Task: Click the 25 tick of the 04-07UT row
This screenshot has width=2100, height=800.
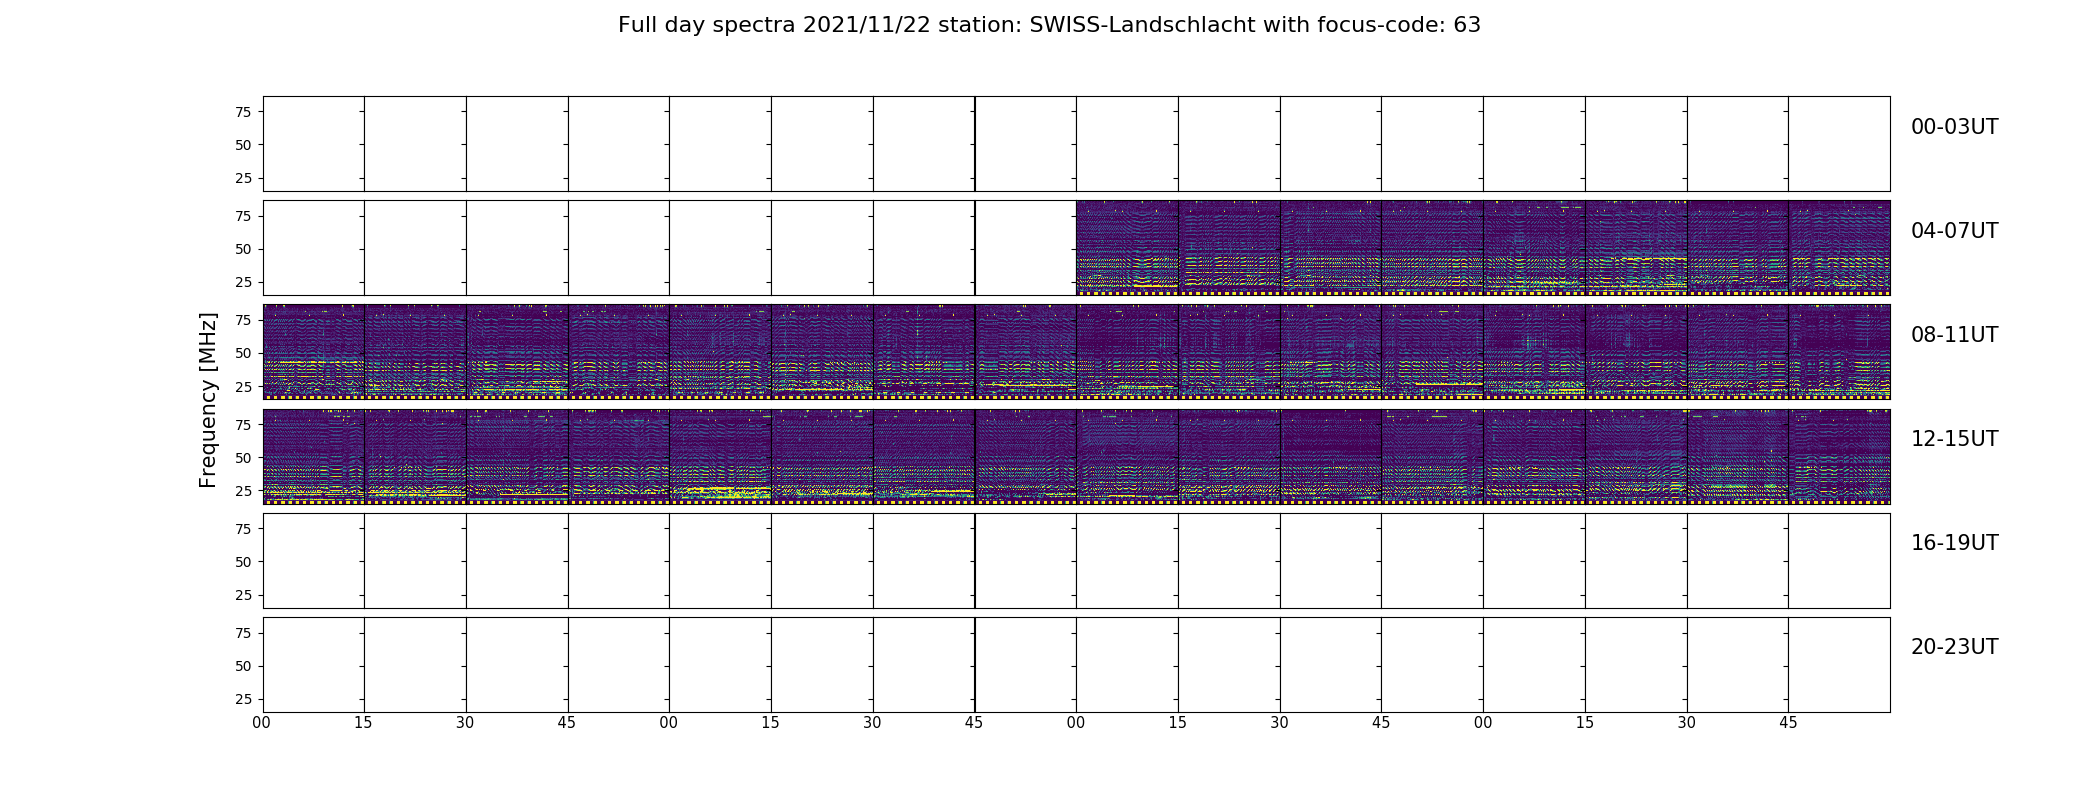Action: pyautogui.click(x=243, y=282)
